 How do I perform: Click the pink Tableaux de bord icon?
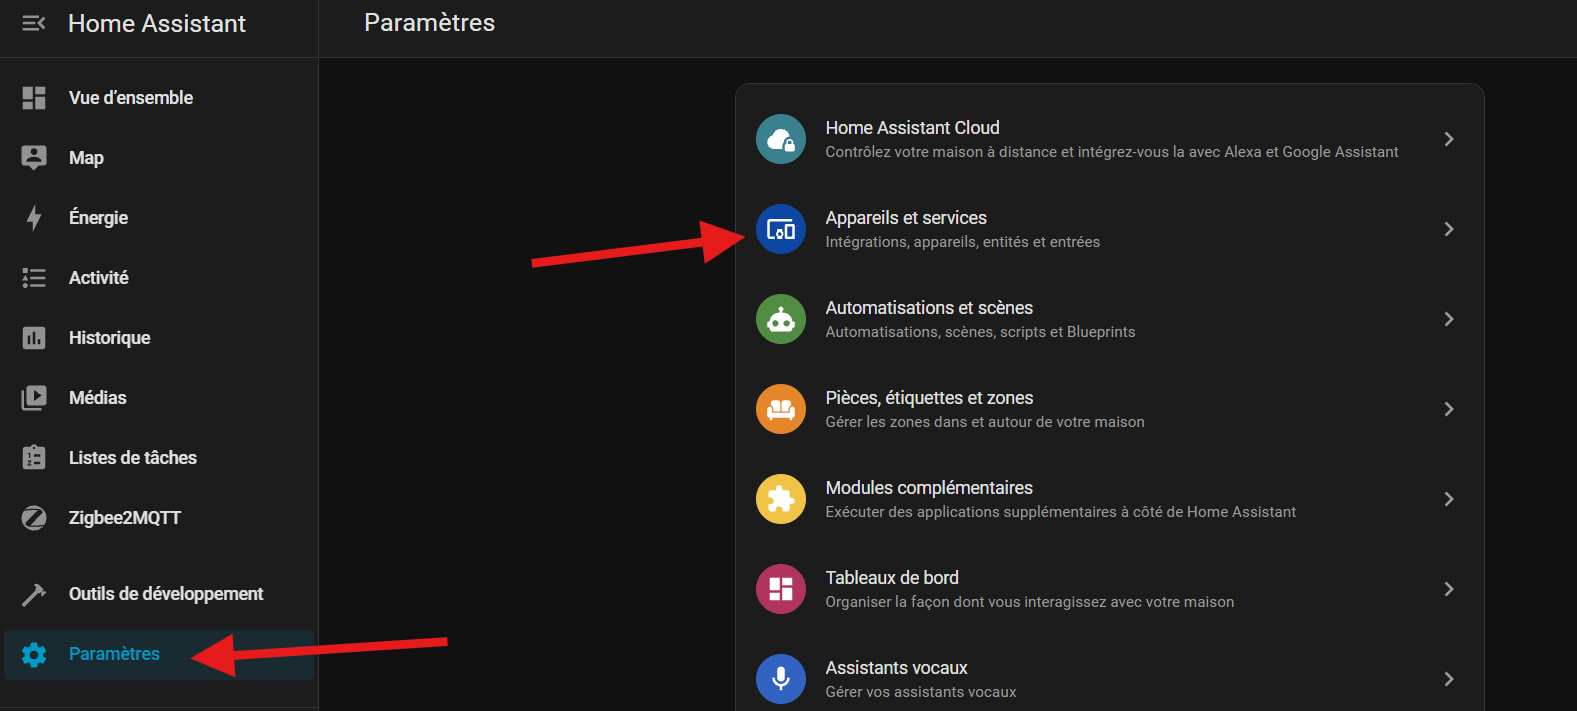pyautogui.click(x=780, y=589)
